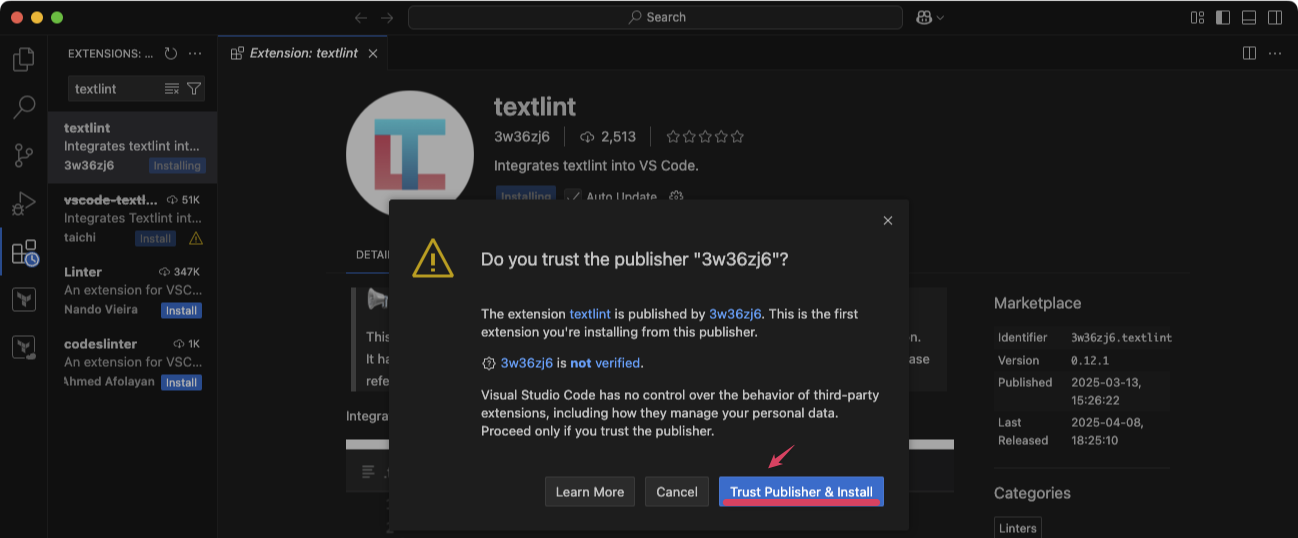Select the textlint extension by 3w36zj6
The height and width of the screenshot is (538, 1298).
[133, 147]
